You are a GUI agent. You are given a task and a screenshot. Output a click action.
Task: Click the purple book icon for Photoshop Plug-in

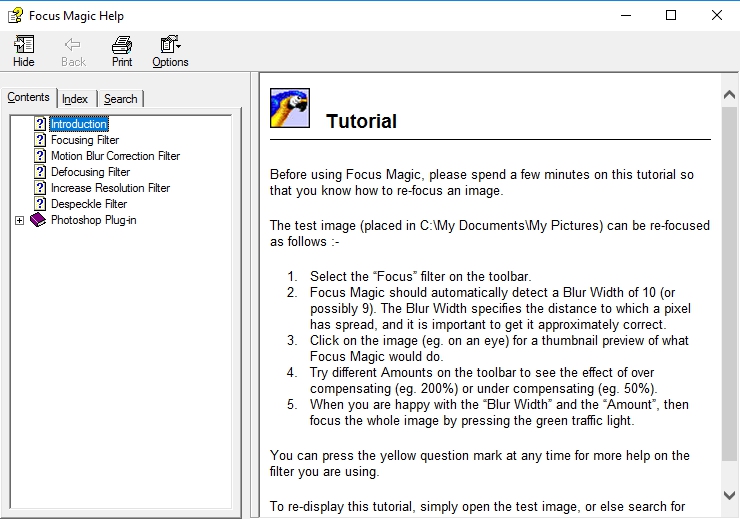38,220
